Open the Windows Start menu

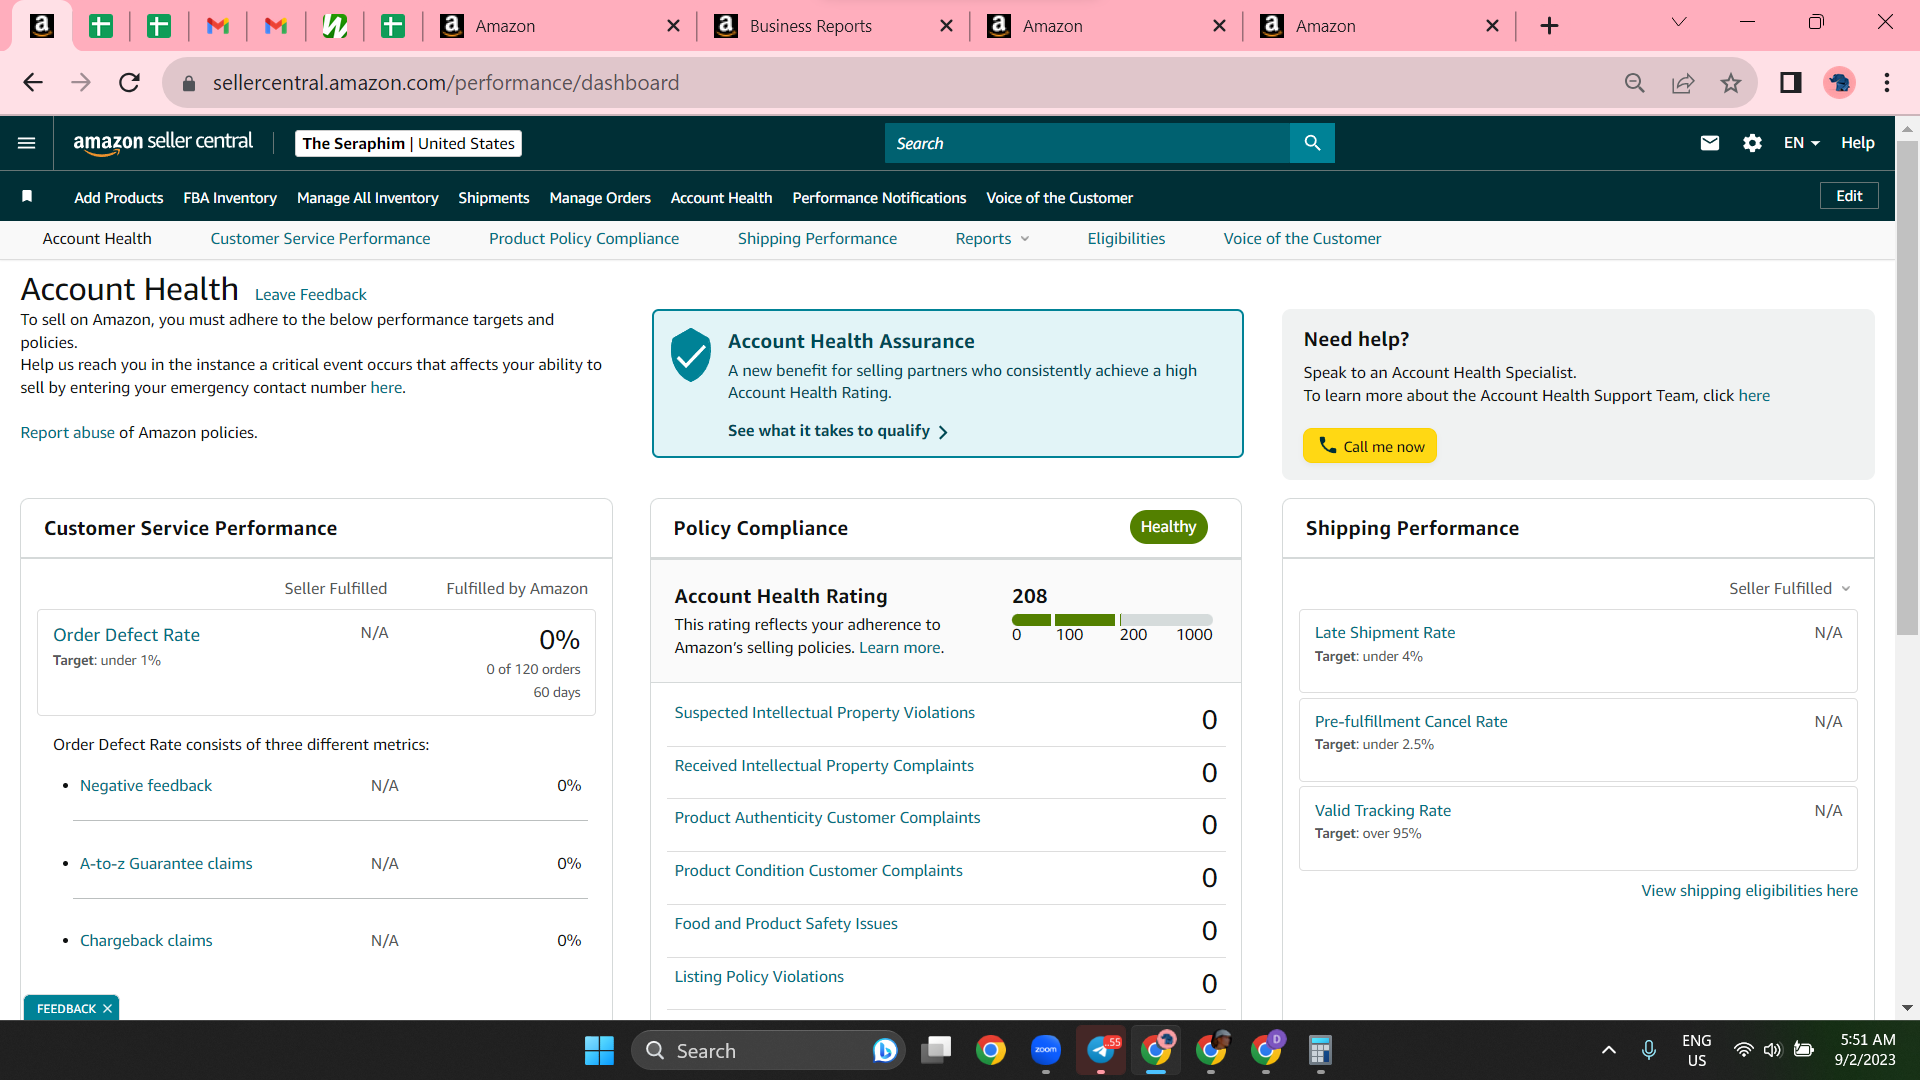pyautogui.click(x=599, y=1050)
